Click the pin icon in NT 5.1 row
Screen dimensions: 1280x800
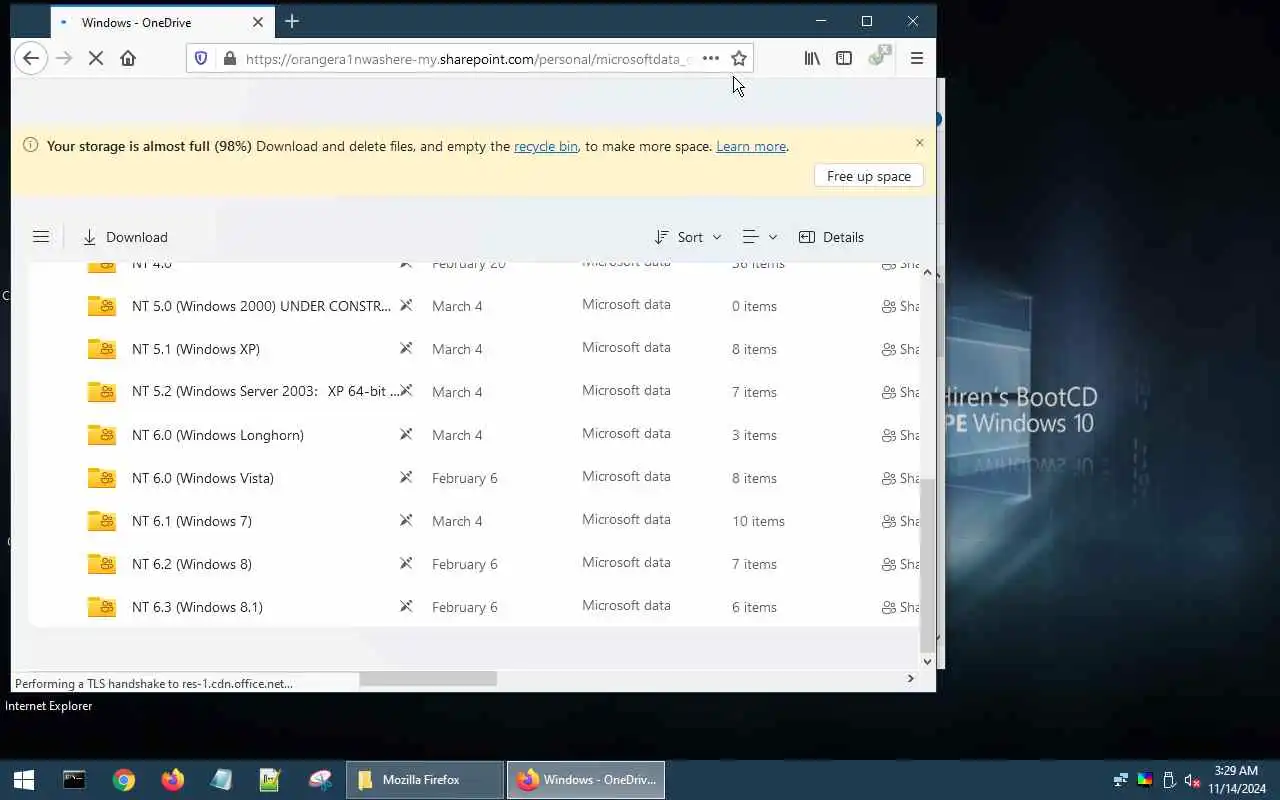pos(406,348)
